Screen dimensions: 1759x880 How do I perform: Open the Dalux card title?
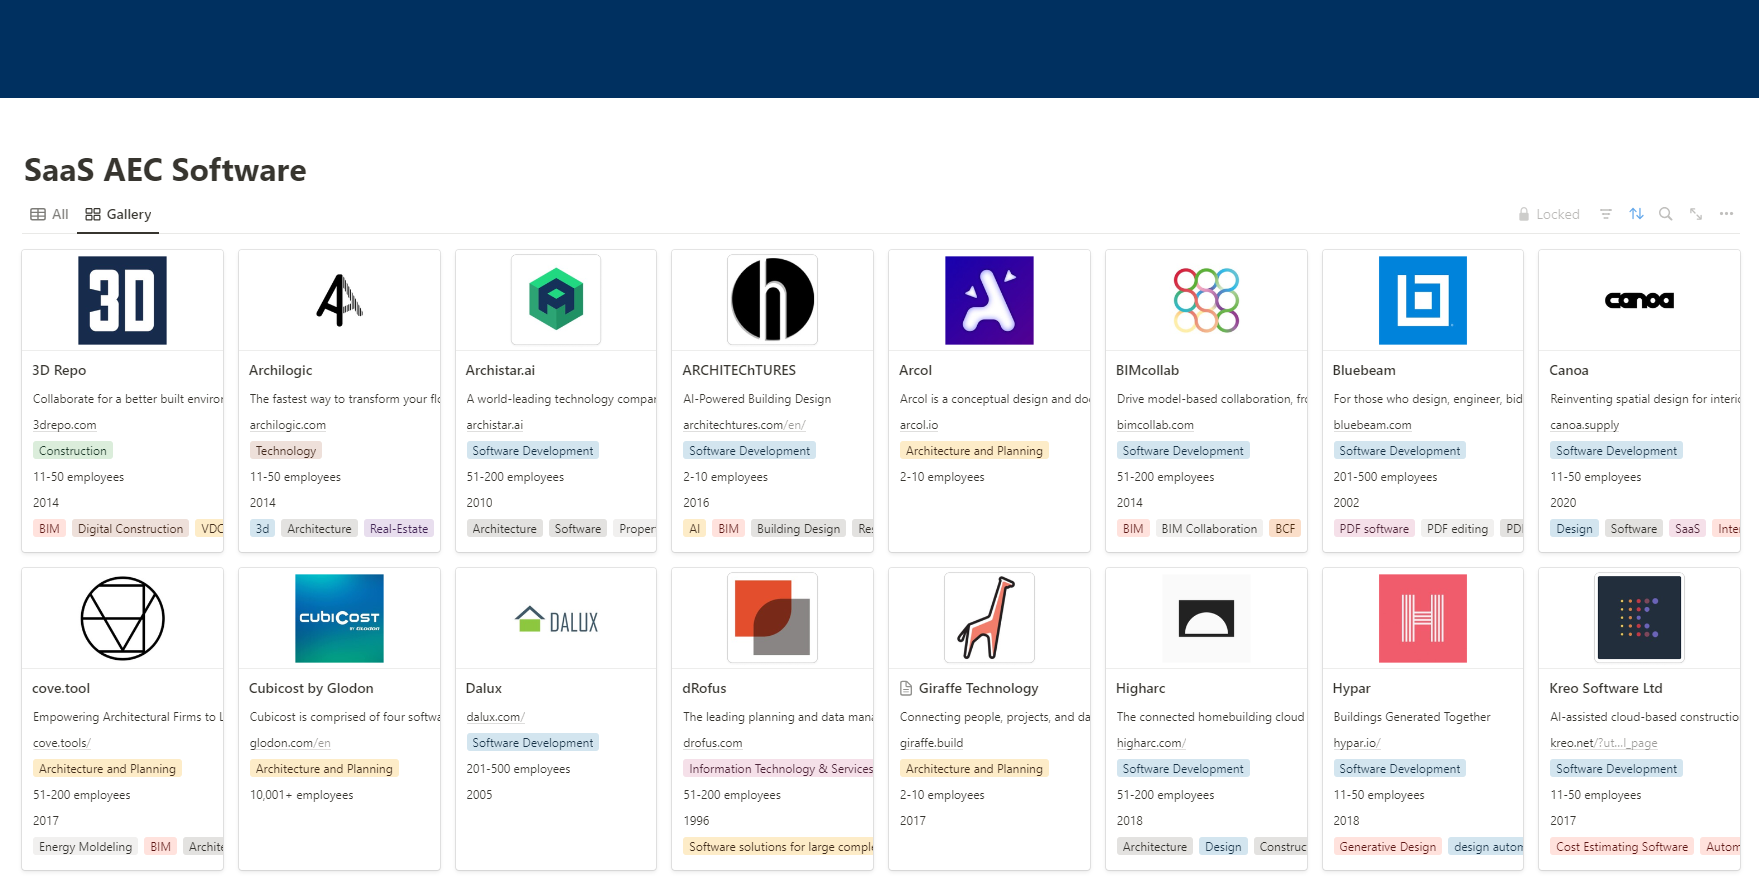tap(484, 688)
